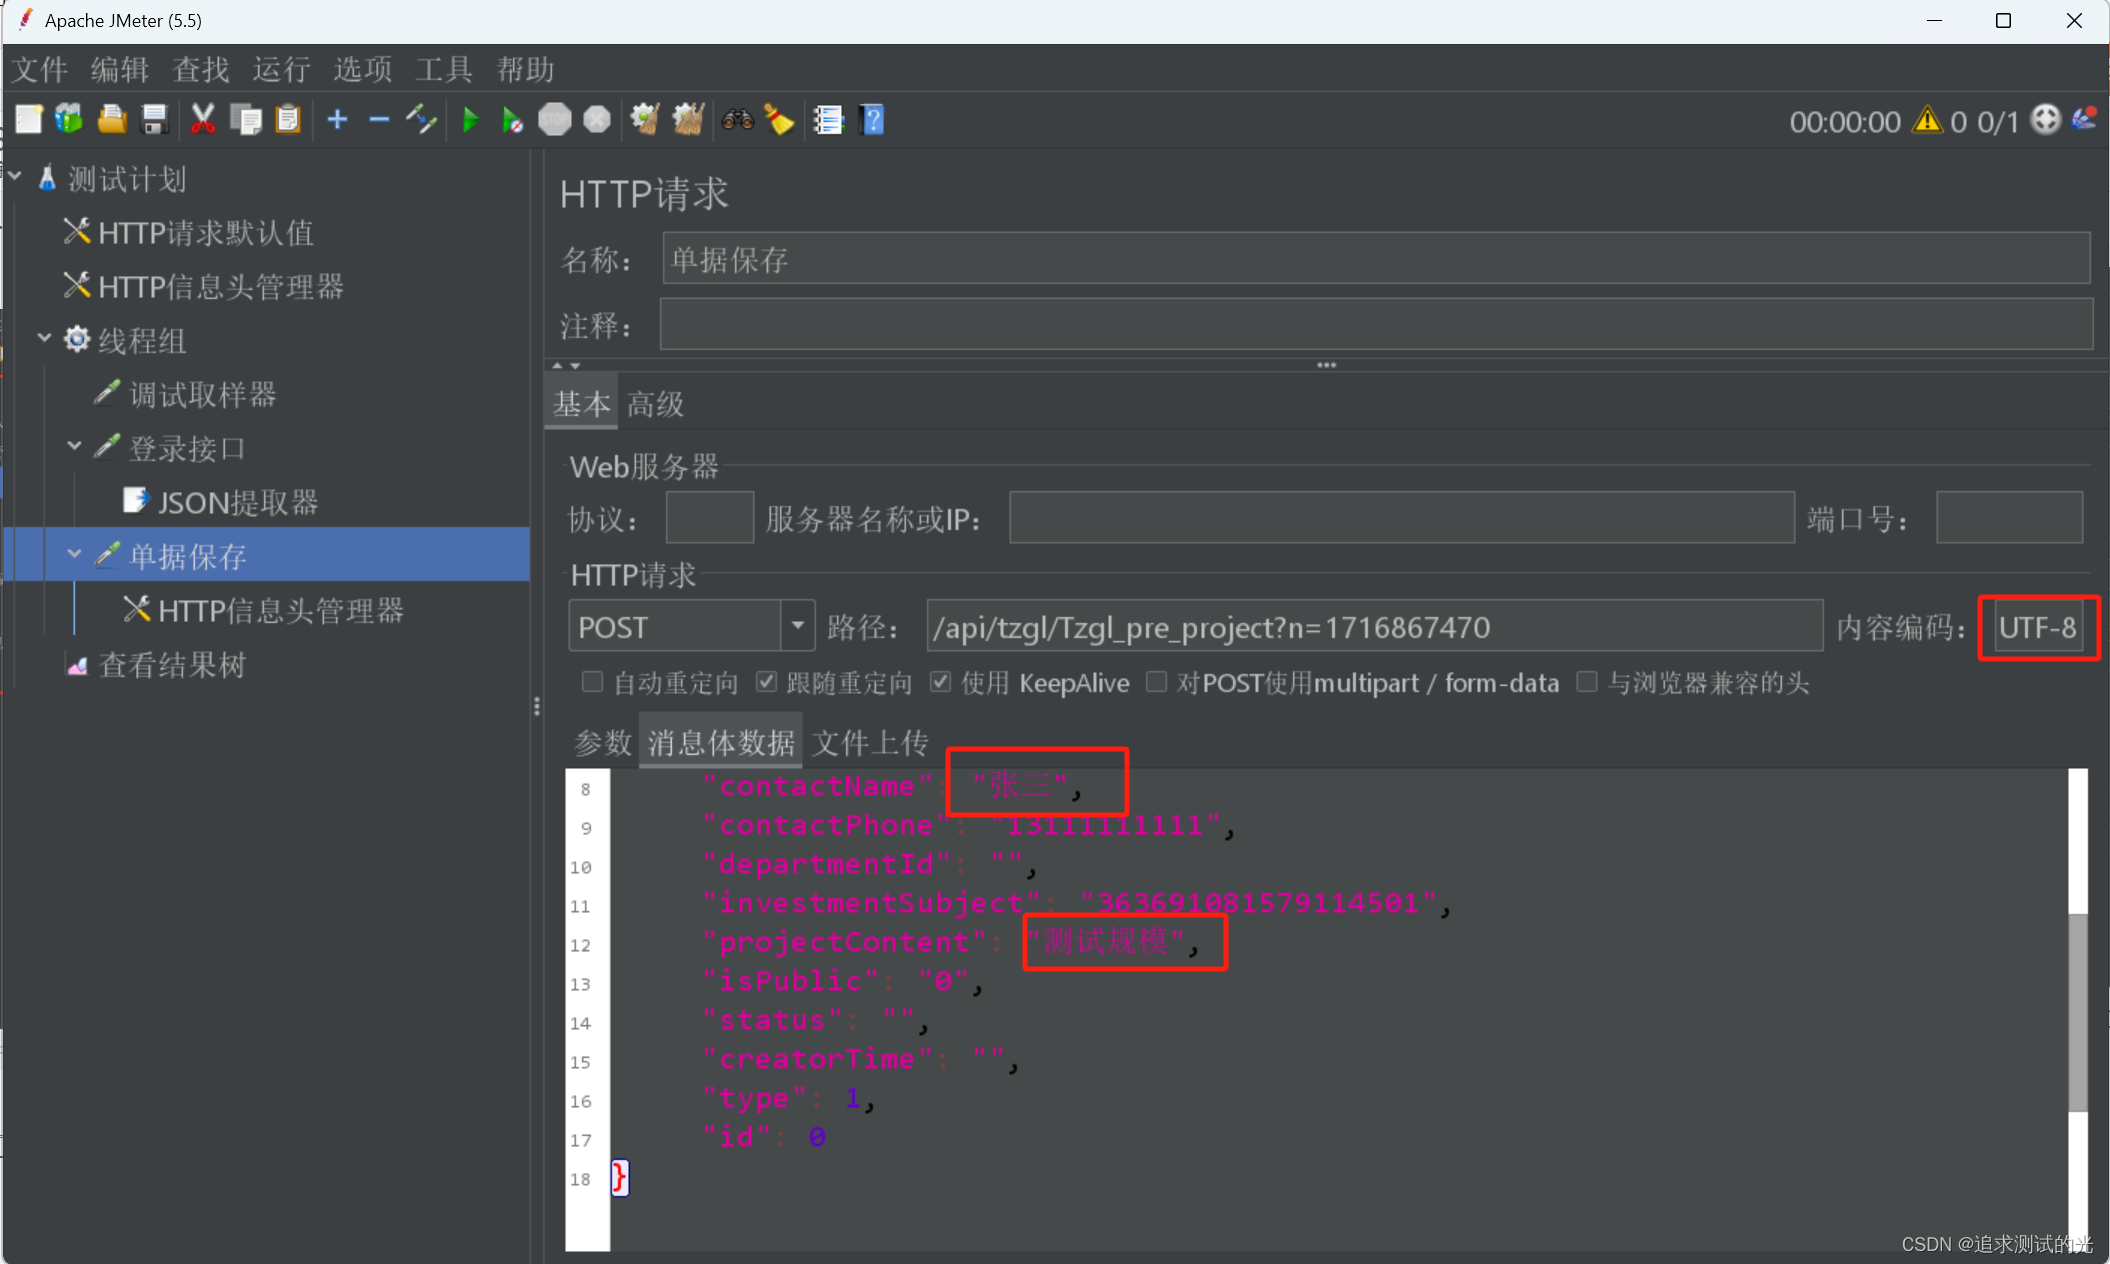Screen dimensions: 2110x1264
Task: Select HTTP请求默认值 in tree
Action: point(190,232)
